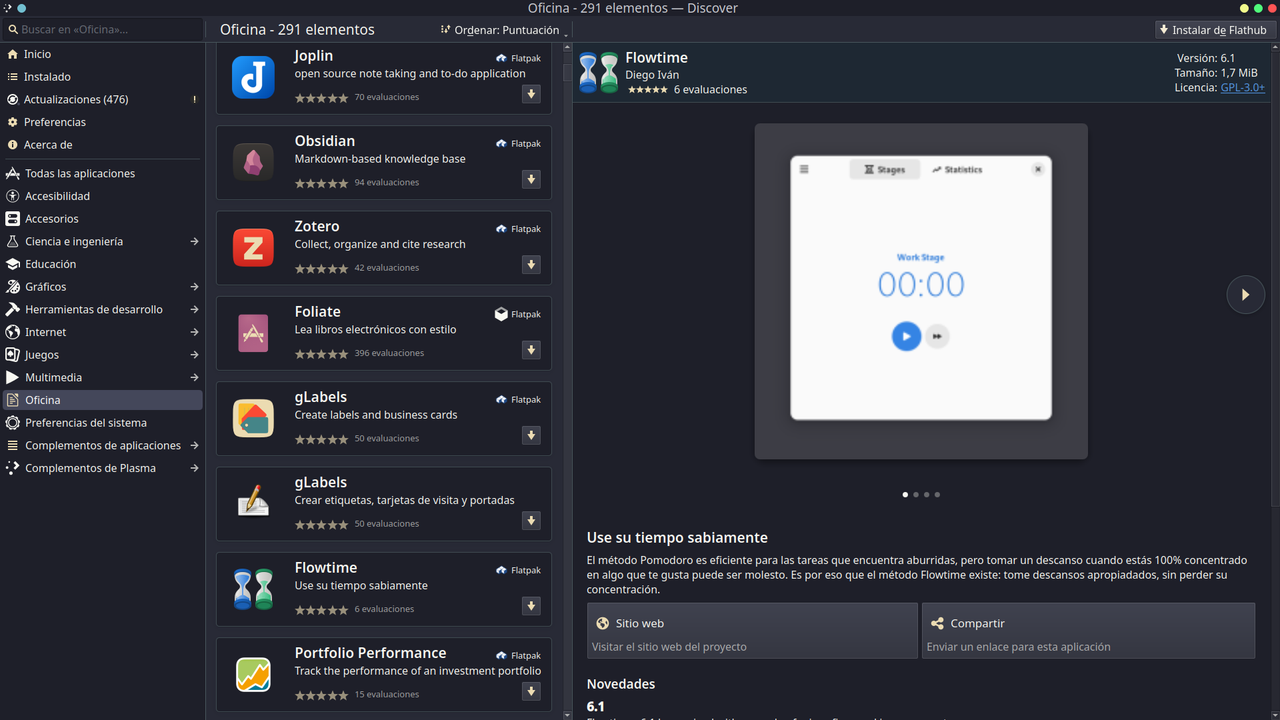The width and height of the screenshot is (1280, 720).
Task: Open the Foliate app icon
Action: (x=253, y=332)
